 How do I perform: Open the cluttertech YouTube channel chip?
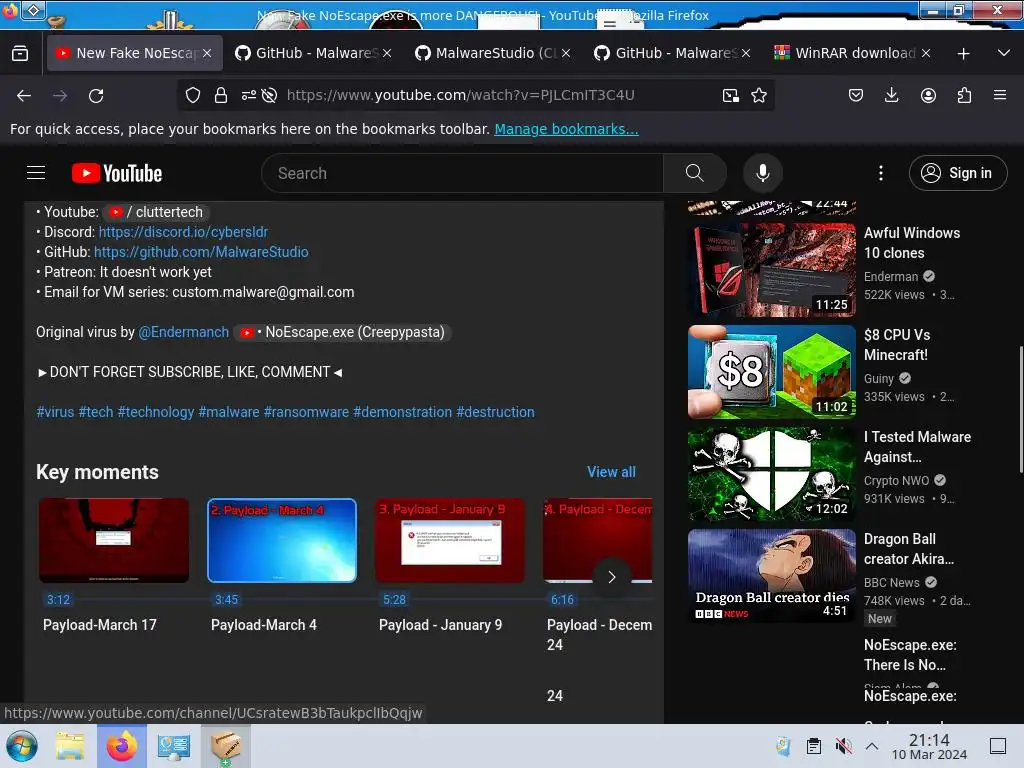coord(156,212)
